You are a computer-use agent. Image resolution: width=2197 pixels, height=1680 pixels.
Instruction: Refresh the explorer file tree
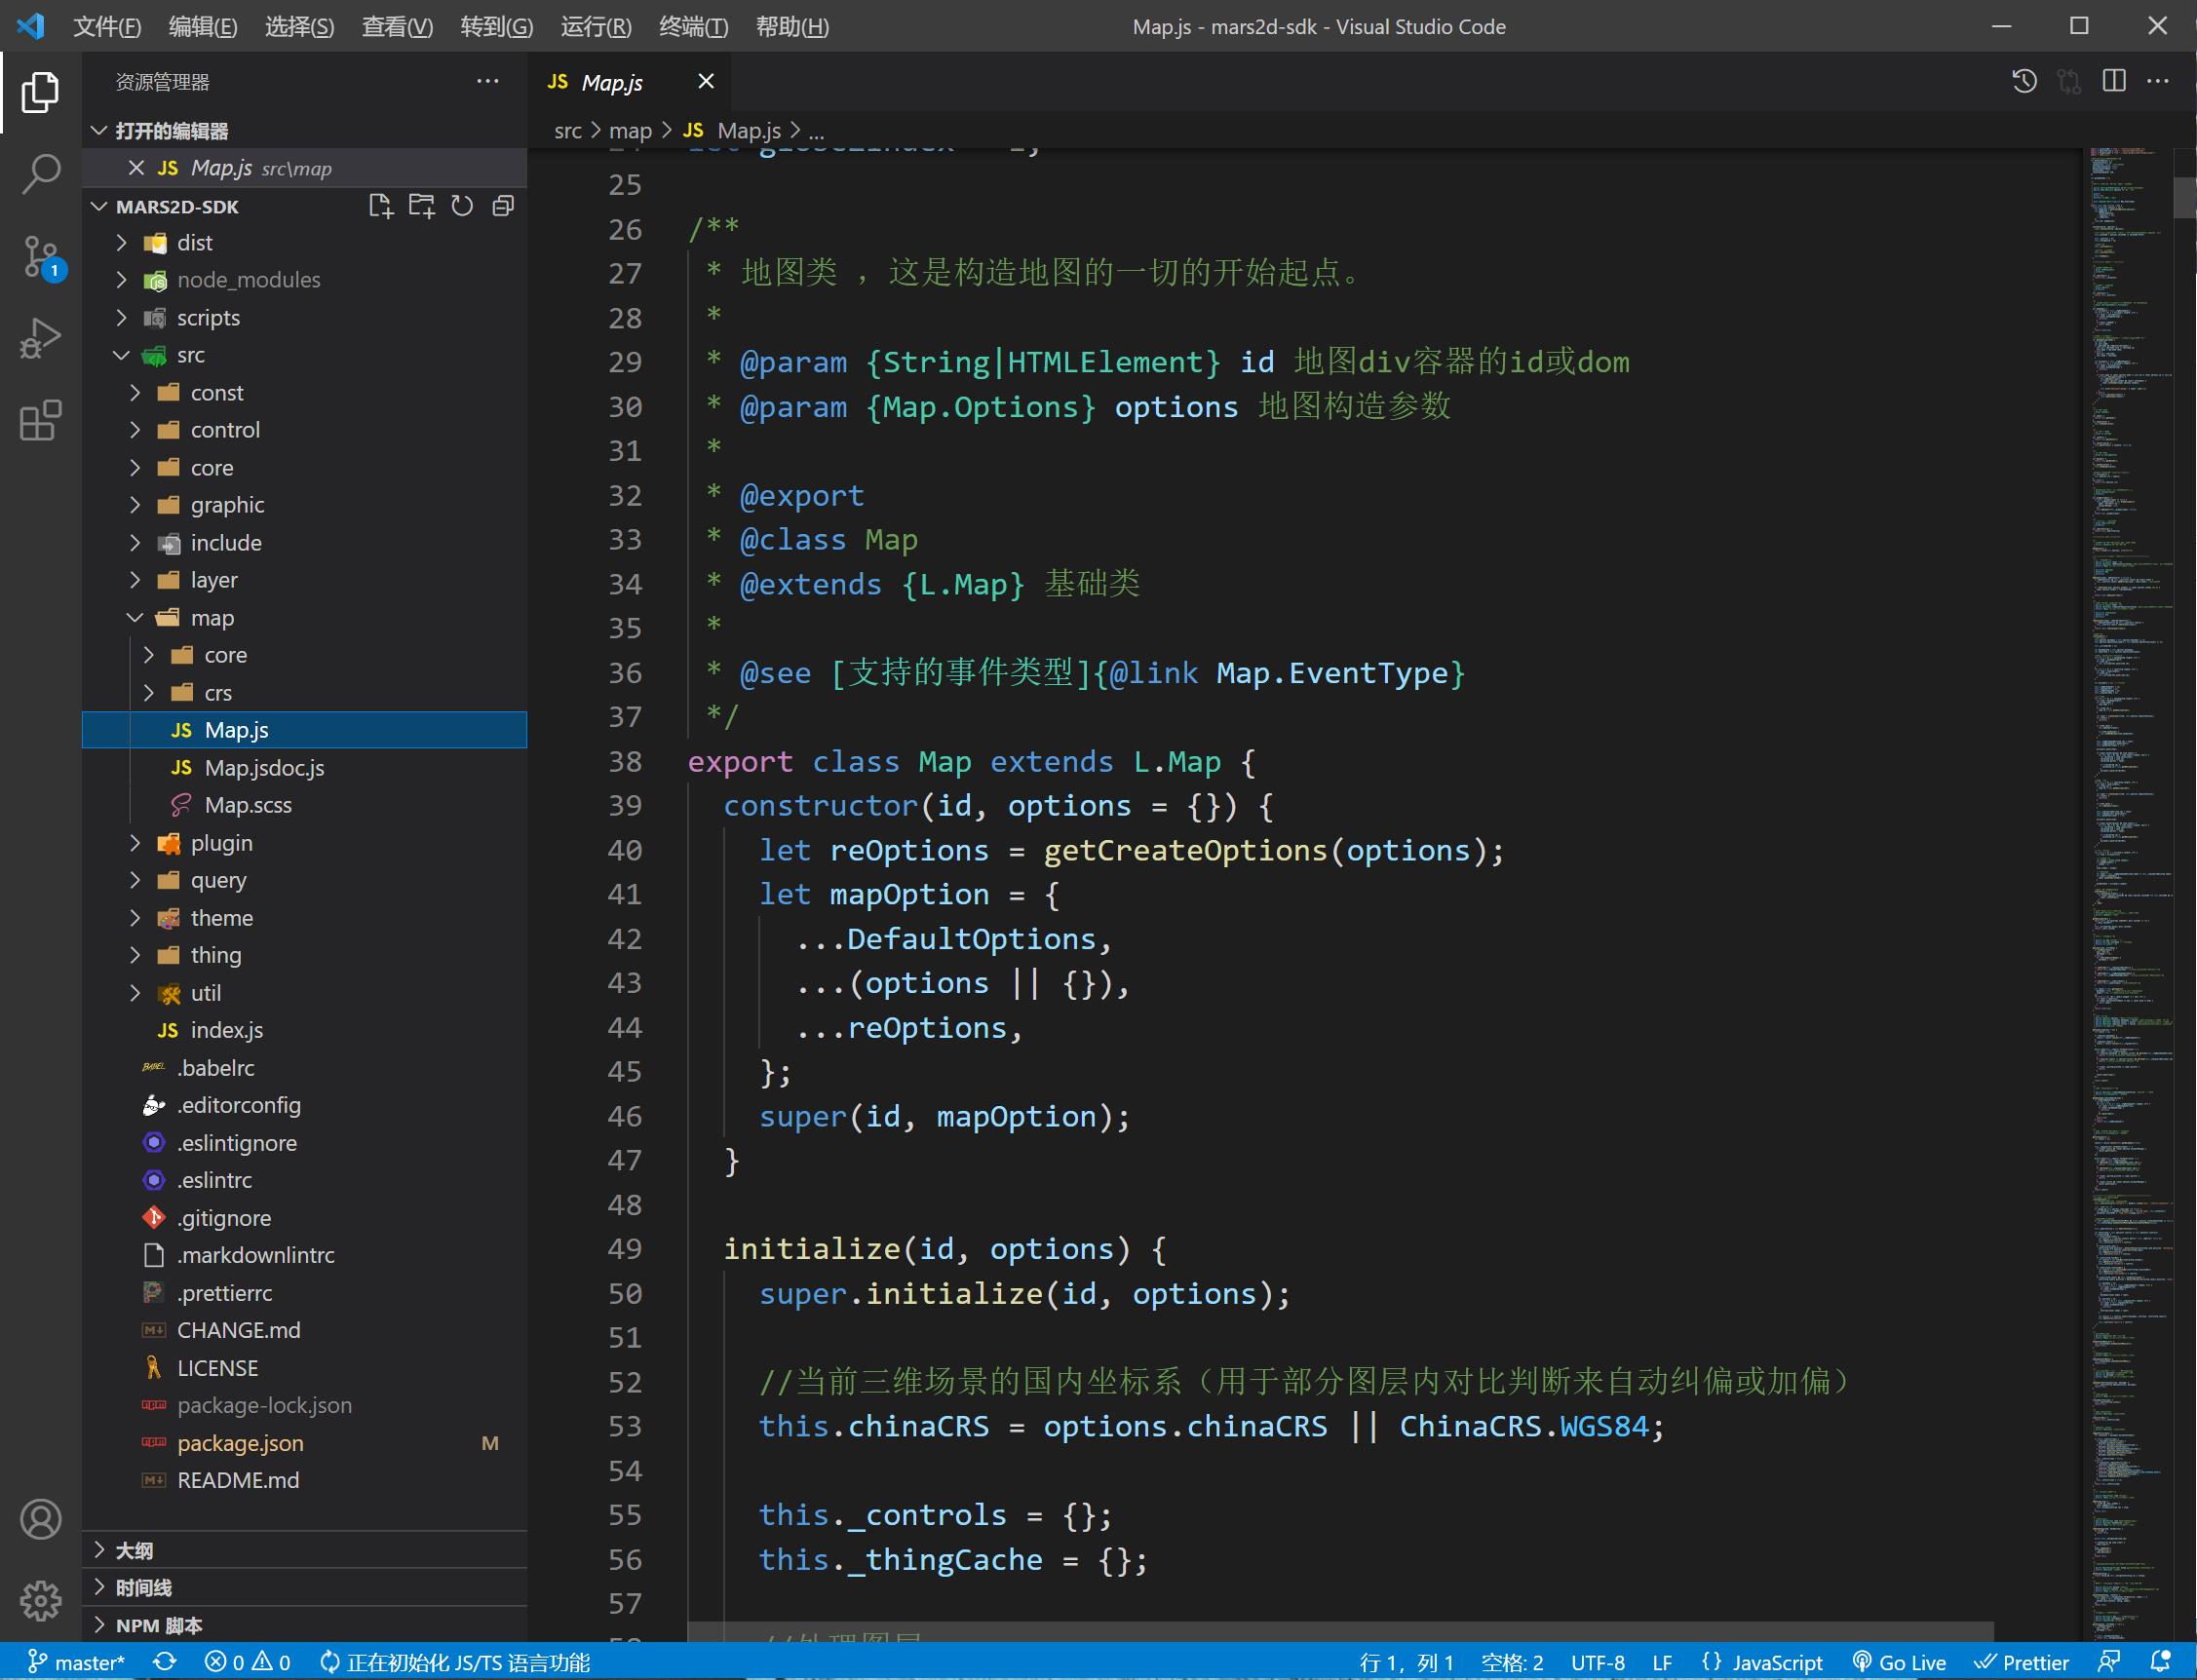[462, 206]
